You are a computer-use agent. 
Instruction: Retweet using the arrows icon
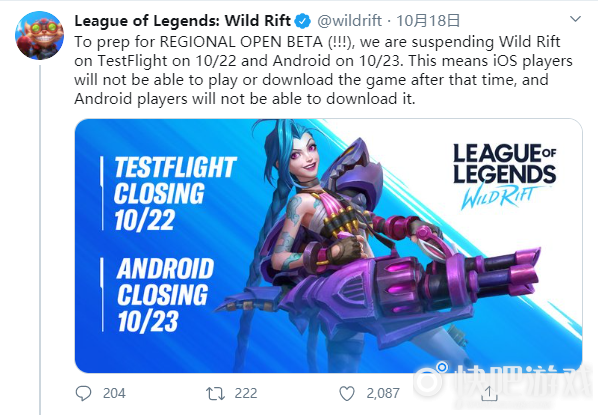pos(215,393)
